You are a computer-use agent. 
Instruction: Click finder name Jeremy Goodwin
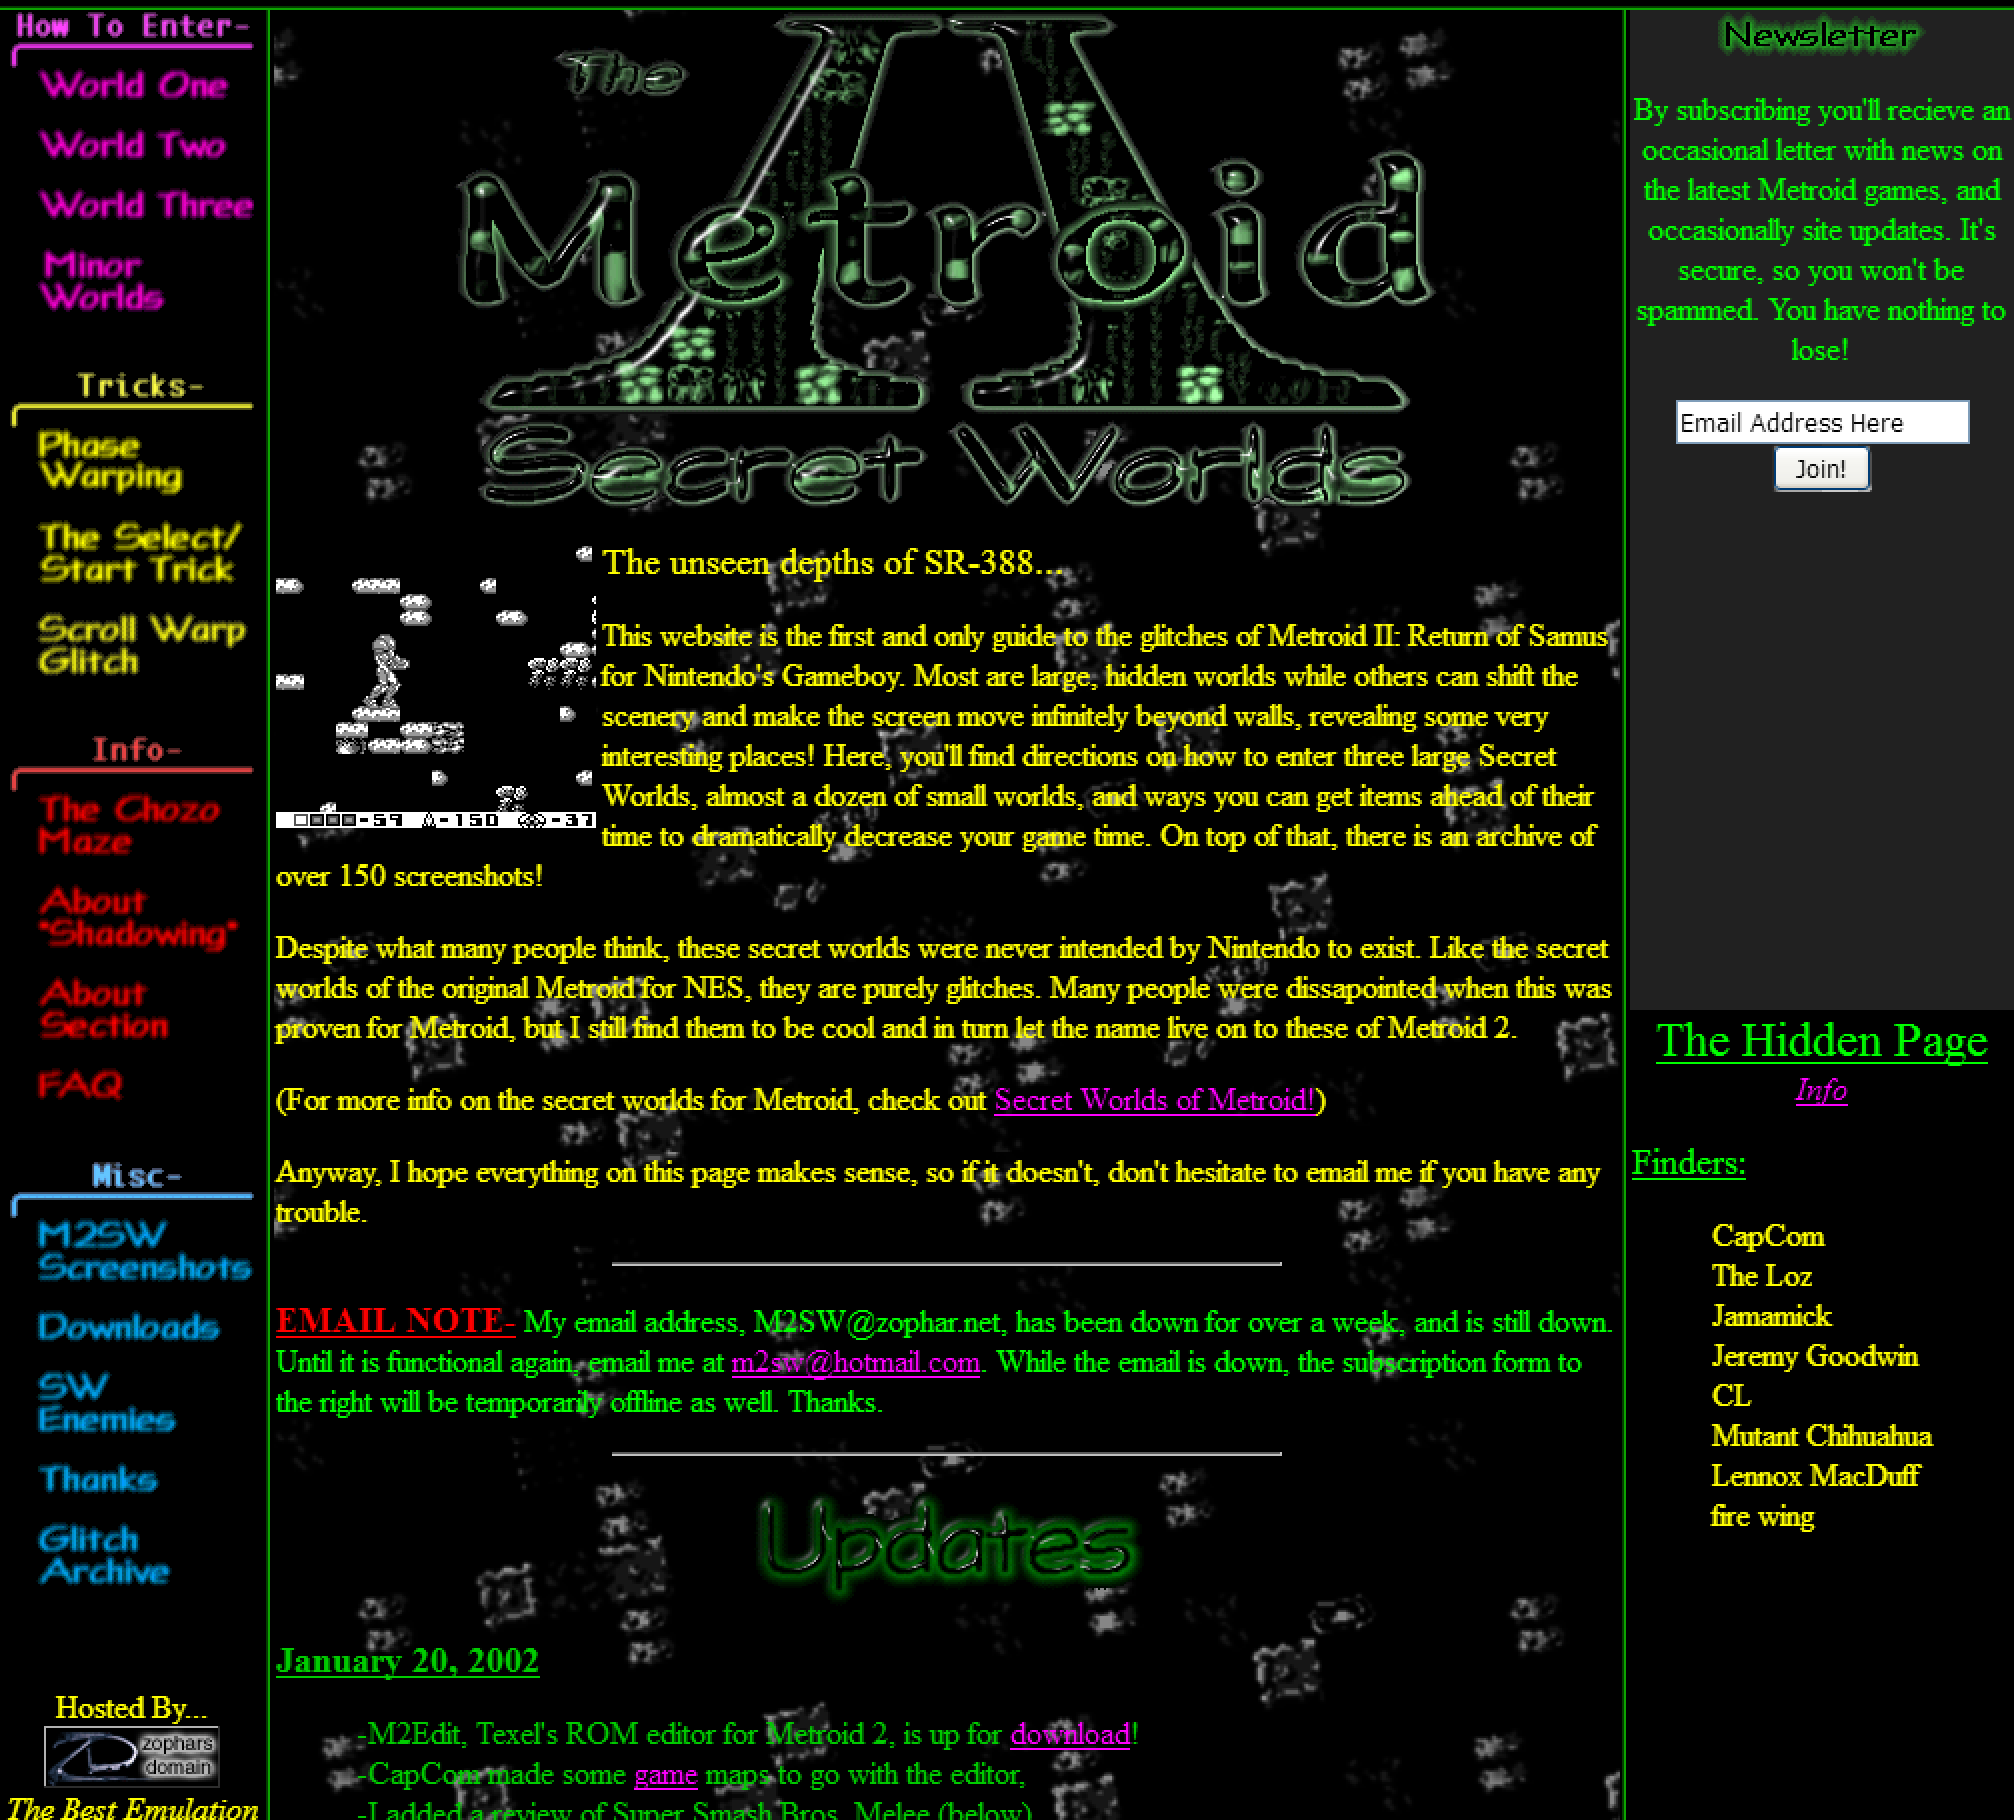(1815, 1356)
